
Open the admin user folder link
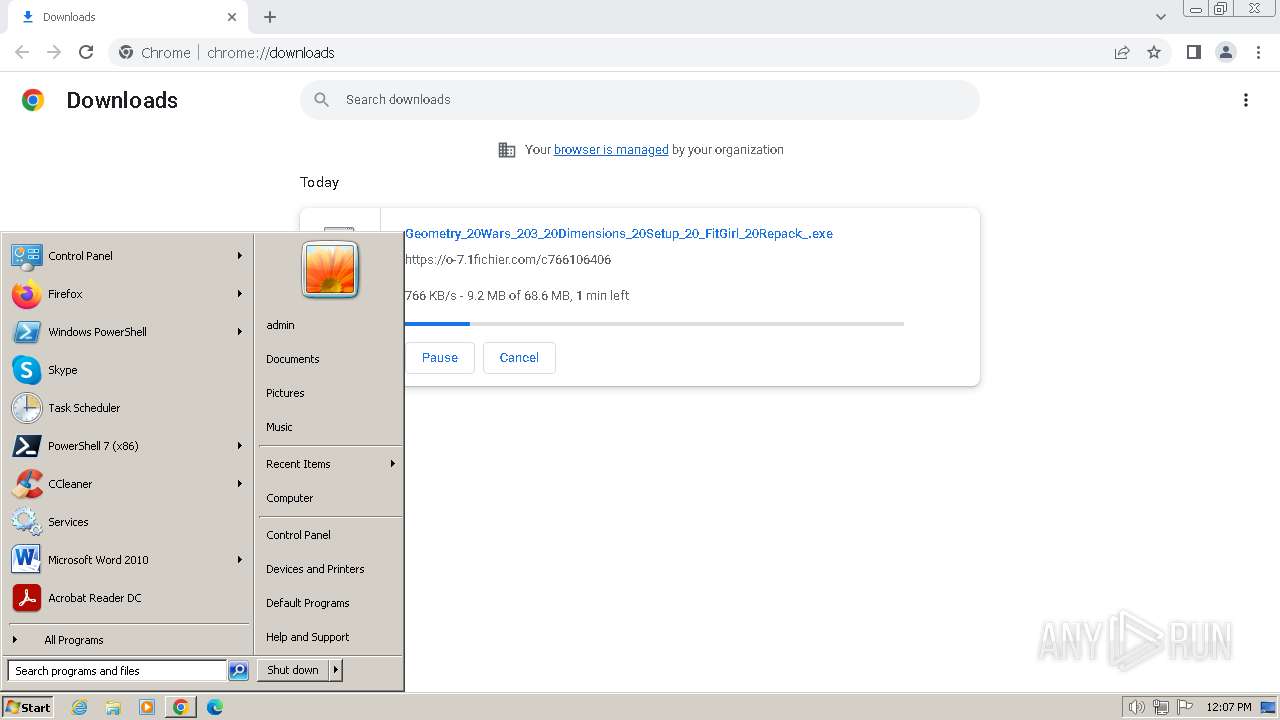[x=280, y=325]
